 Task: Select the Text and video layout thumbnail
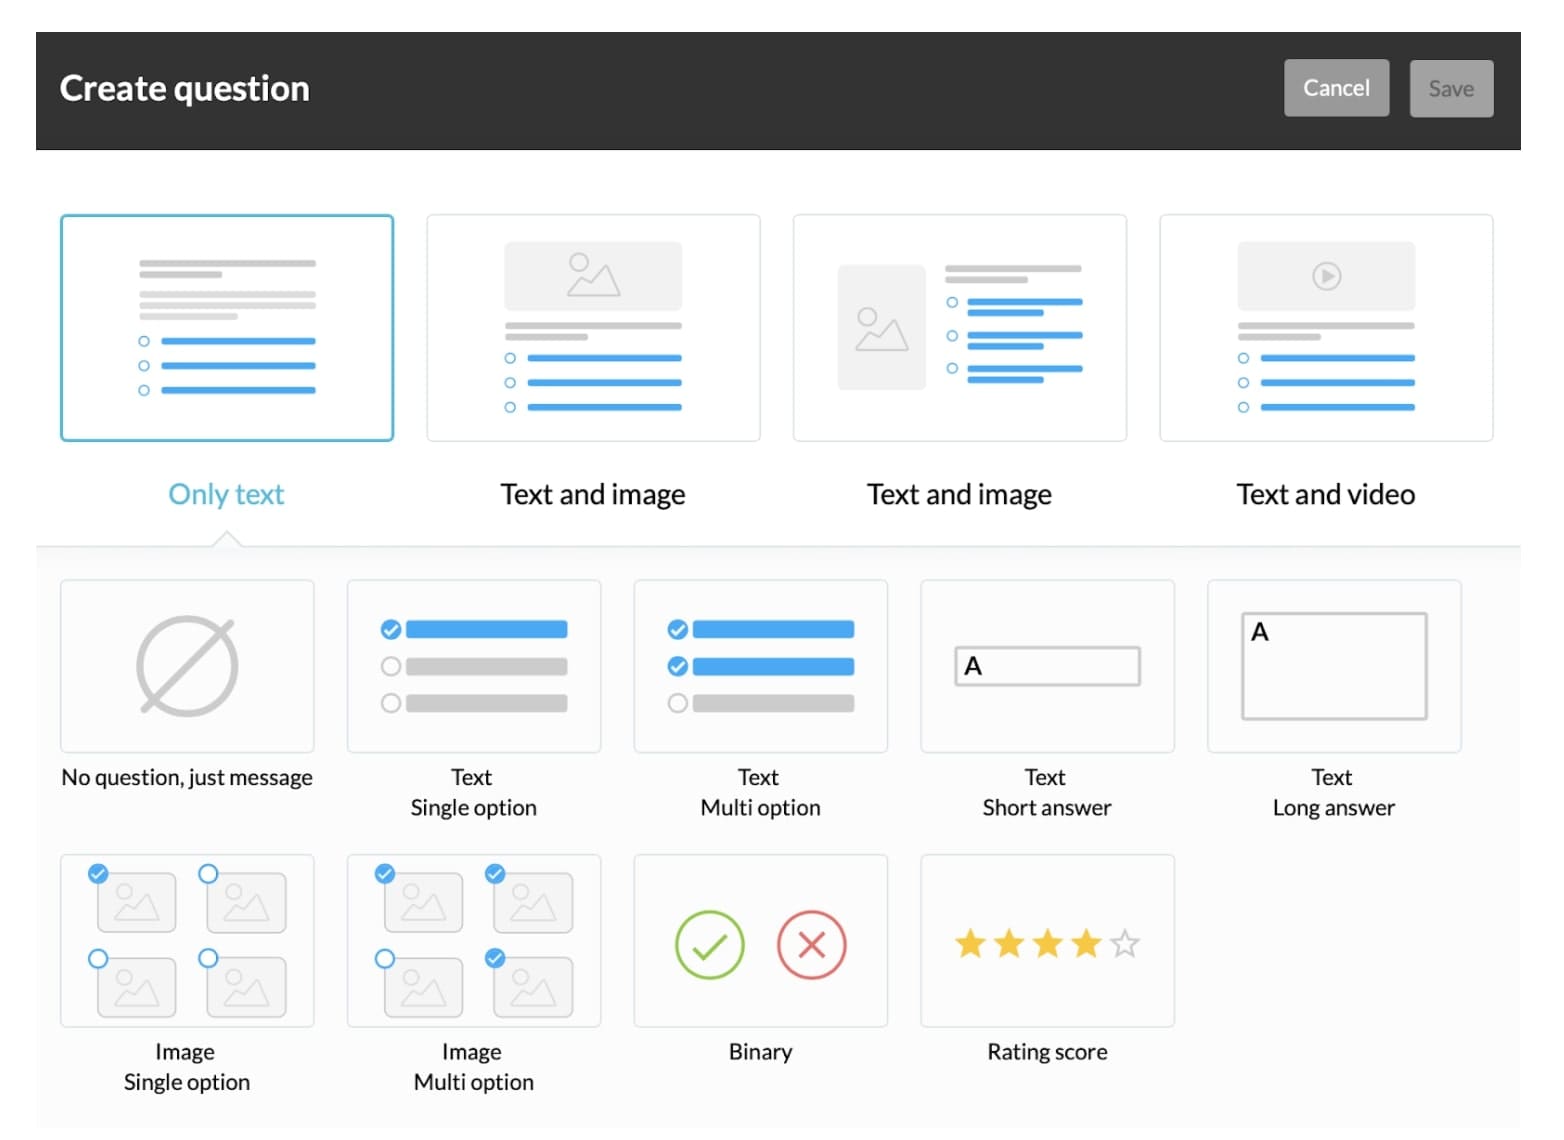click(1326, 328)
